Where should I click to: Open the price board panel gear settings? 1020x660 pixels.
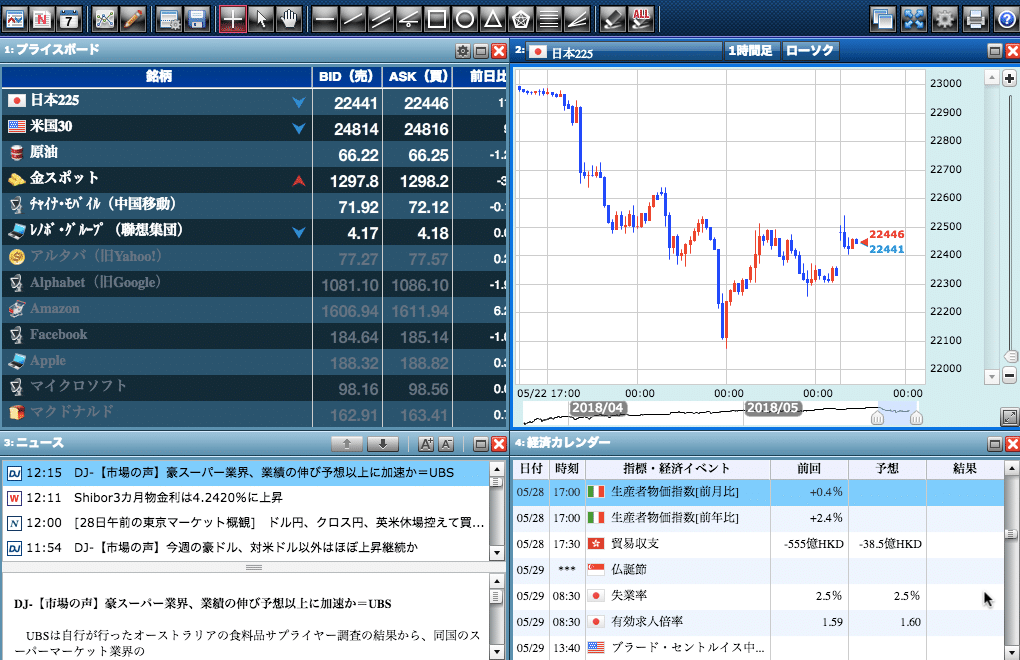tap(463, 51)
